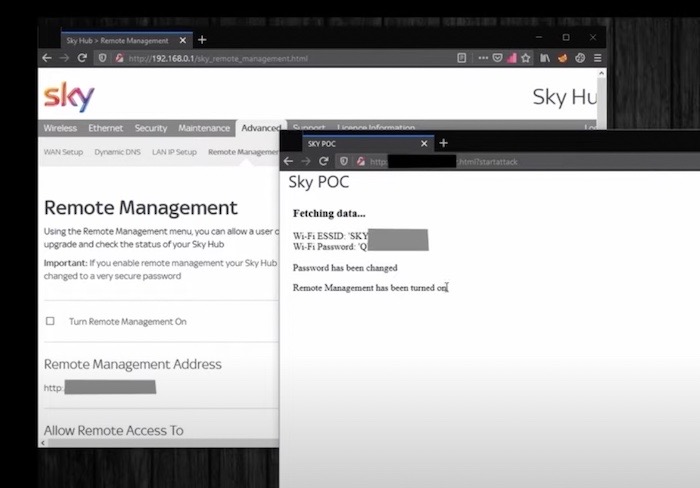Click the Sky logo
The width and height of the screenshot is (700, 488).
point(69,96)
